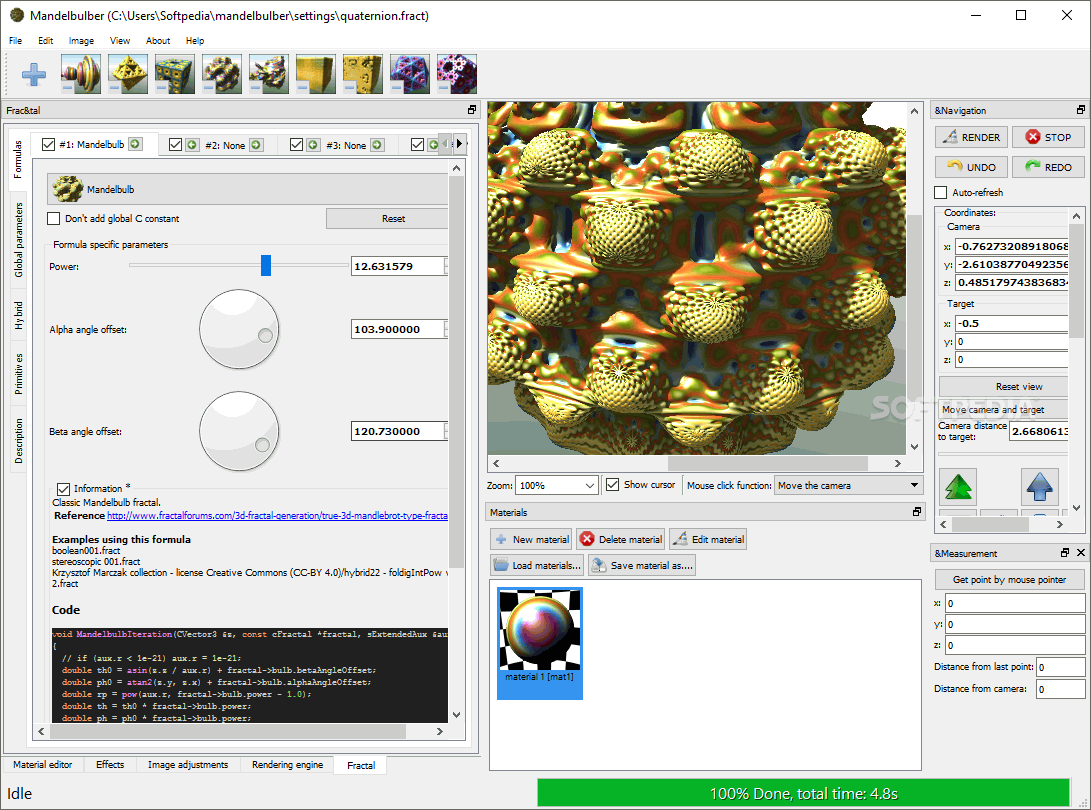Load the blue-yellow Menger cube preset
This screenshot has height=810, width=1091.
tap(175, 74)
